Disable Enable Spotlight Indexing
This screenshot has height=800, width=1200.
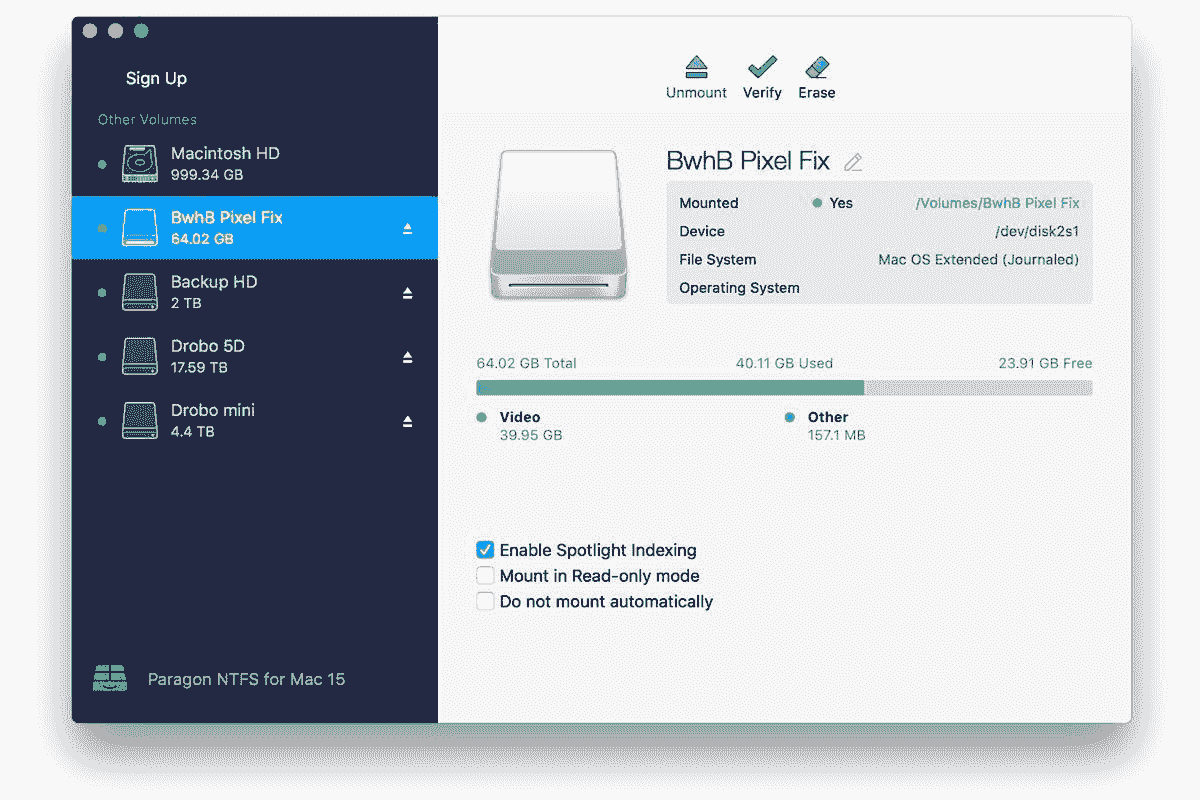pos(485,550)
